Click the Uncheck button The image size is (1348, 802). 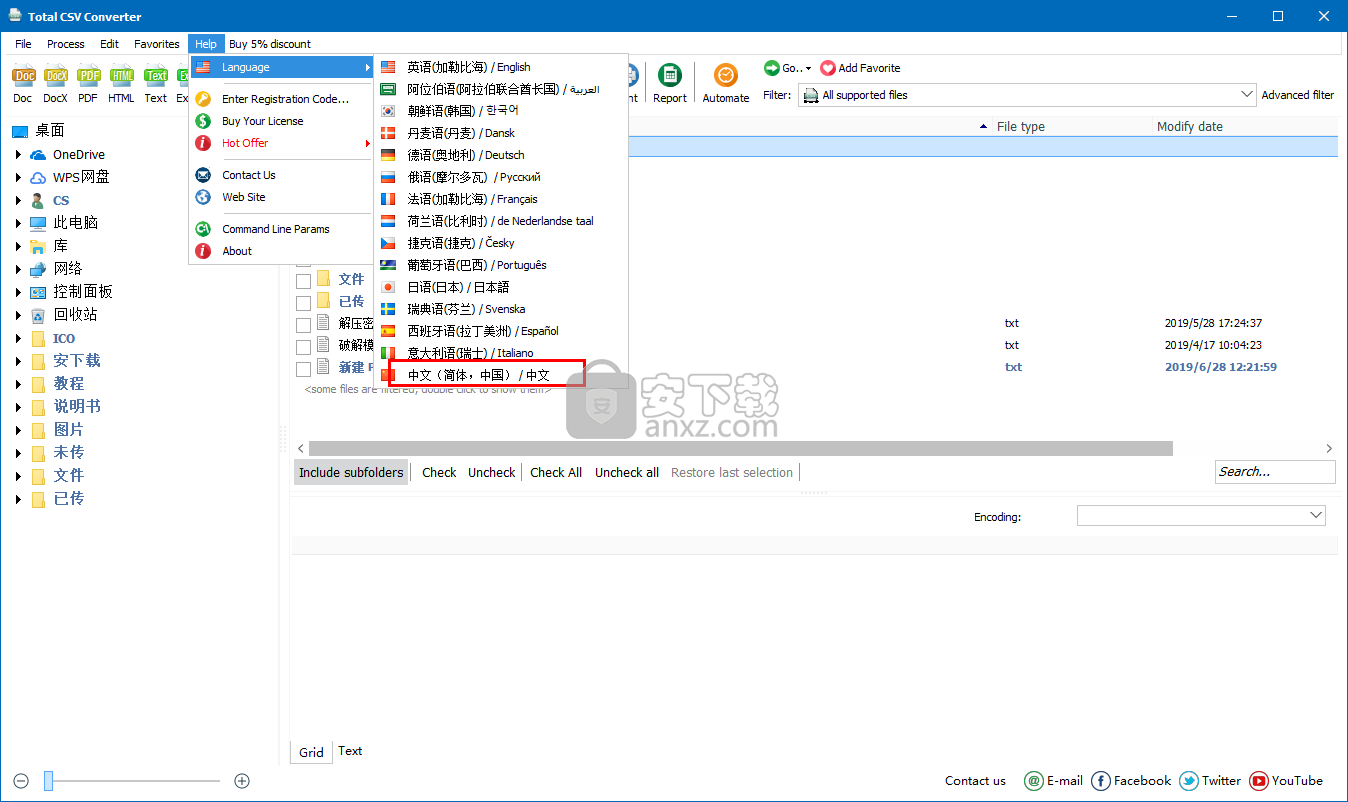492,472
